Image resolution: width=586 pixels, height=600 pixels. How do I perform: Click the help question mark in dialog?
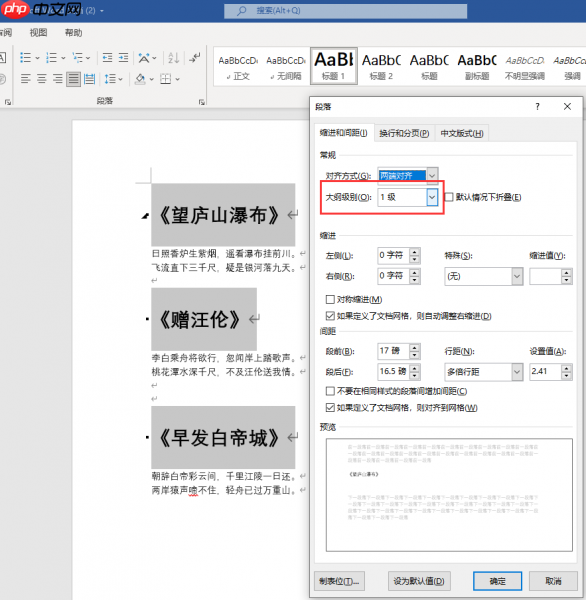(x=537, y=107)
